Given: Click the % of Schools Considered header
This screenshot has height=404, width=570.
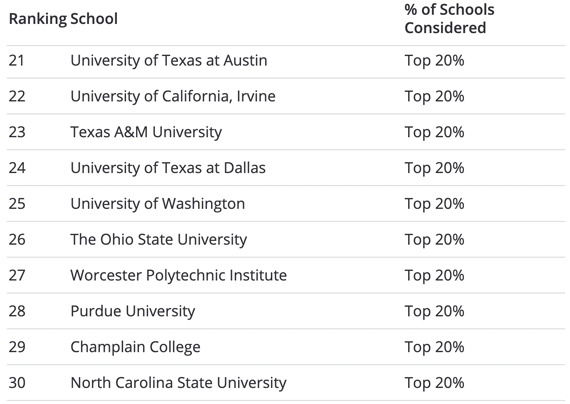Looking at the screenshot, I should 449,19.
